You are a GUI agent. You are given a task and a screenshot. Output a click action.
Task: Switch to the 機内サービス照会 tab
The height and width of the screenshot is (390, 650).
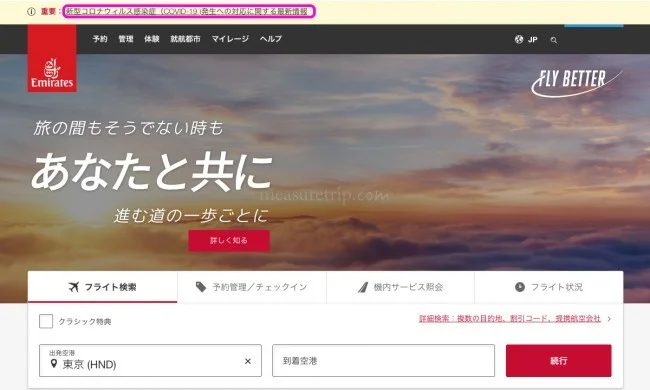(x=400, y=287)
